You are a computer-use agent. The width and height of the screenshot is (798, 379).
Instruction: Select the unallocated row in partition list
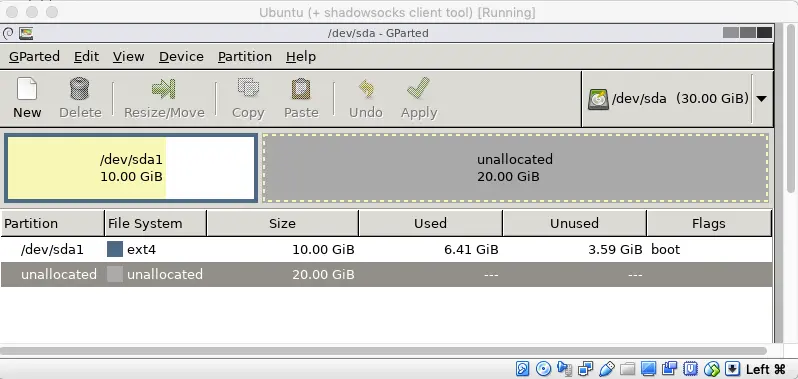386,274
